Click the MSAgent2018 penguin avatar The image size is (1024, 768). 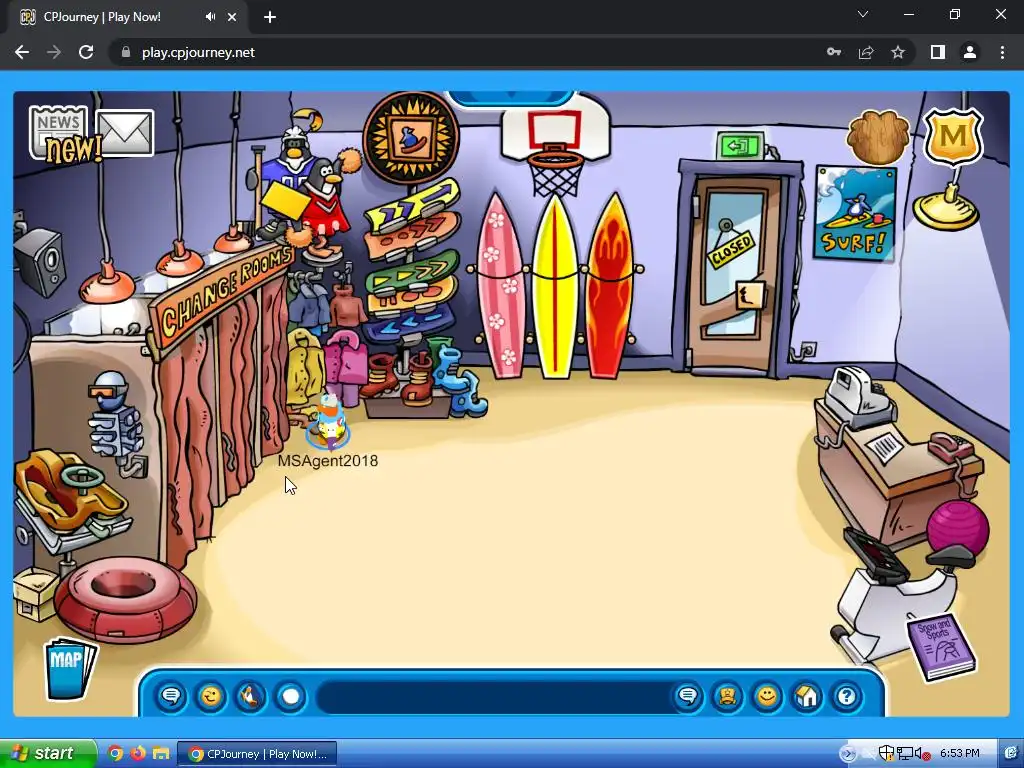click(328, 423)
